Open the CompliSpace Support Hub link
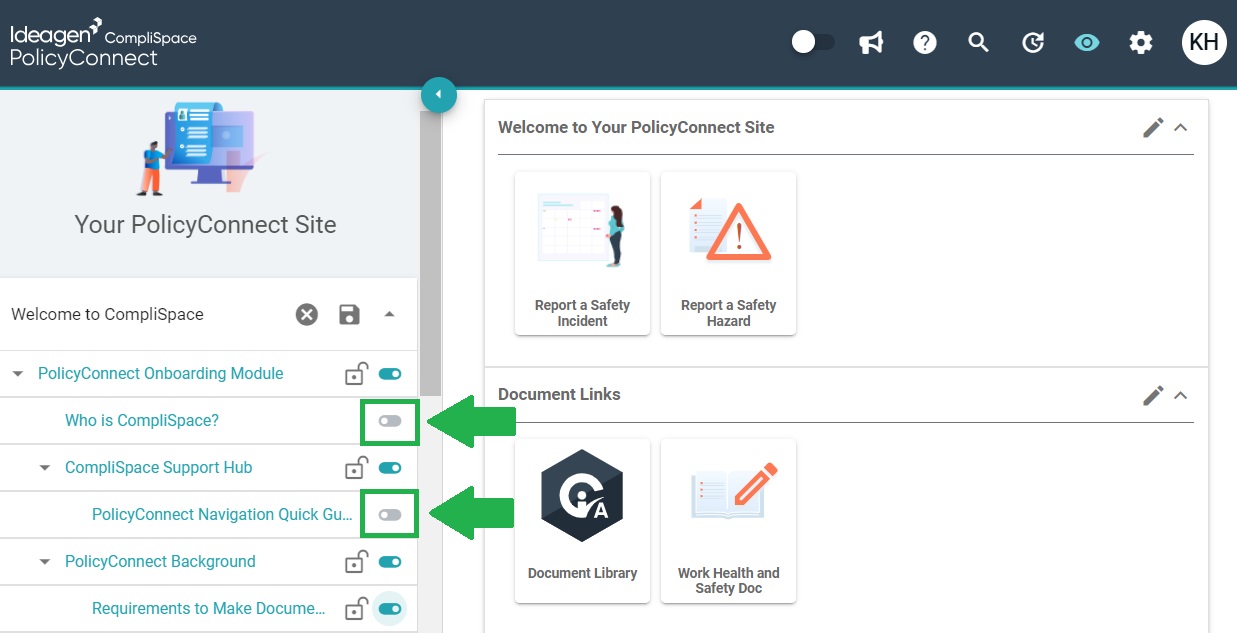This screenshot has width=1237, height=633. tap(159, 468)
